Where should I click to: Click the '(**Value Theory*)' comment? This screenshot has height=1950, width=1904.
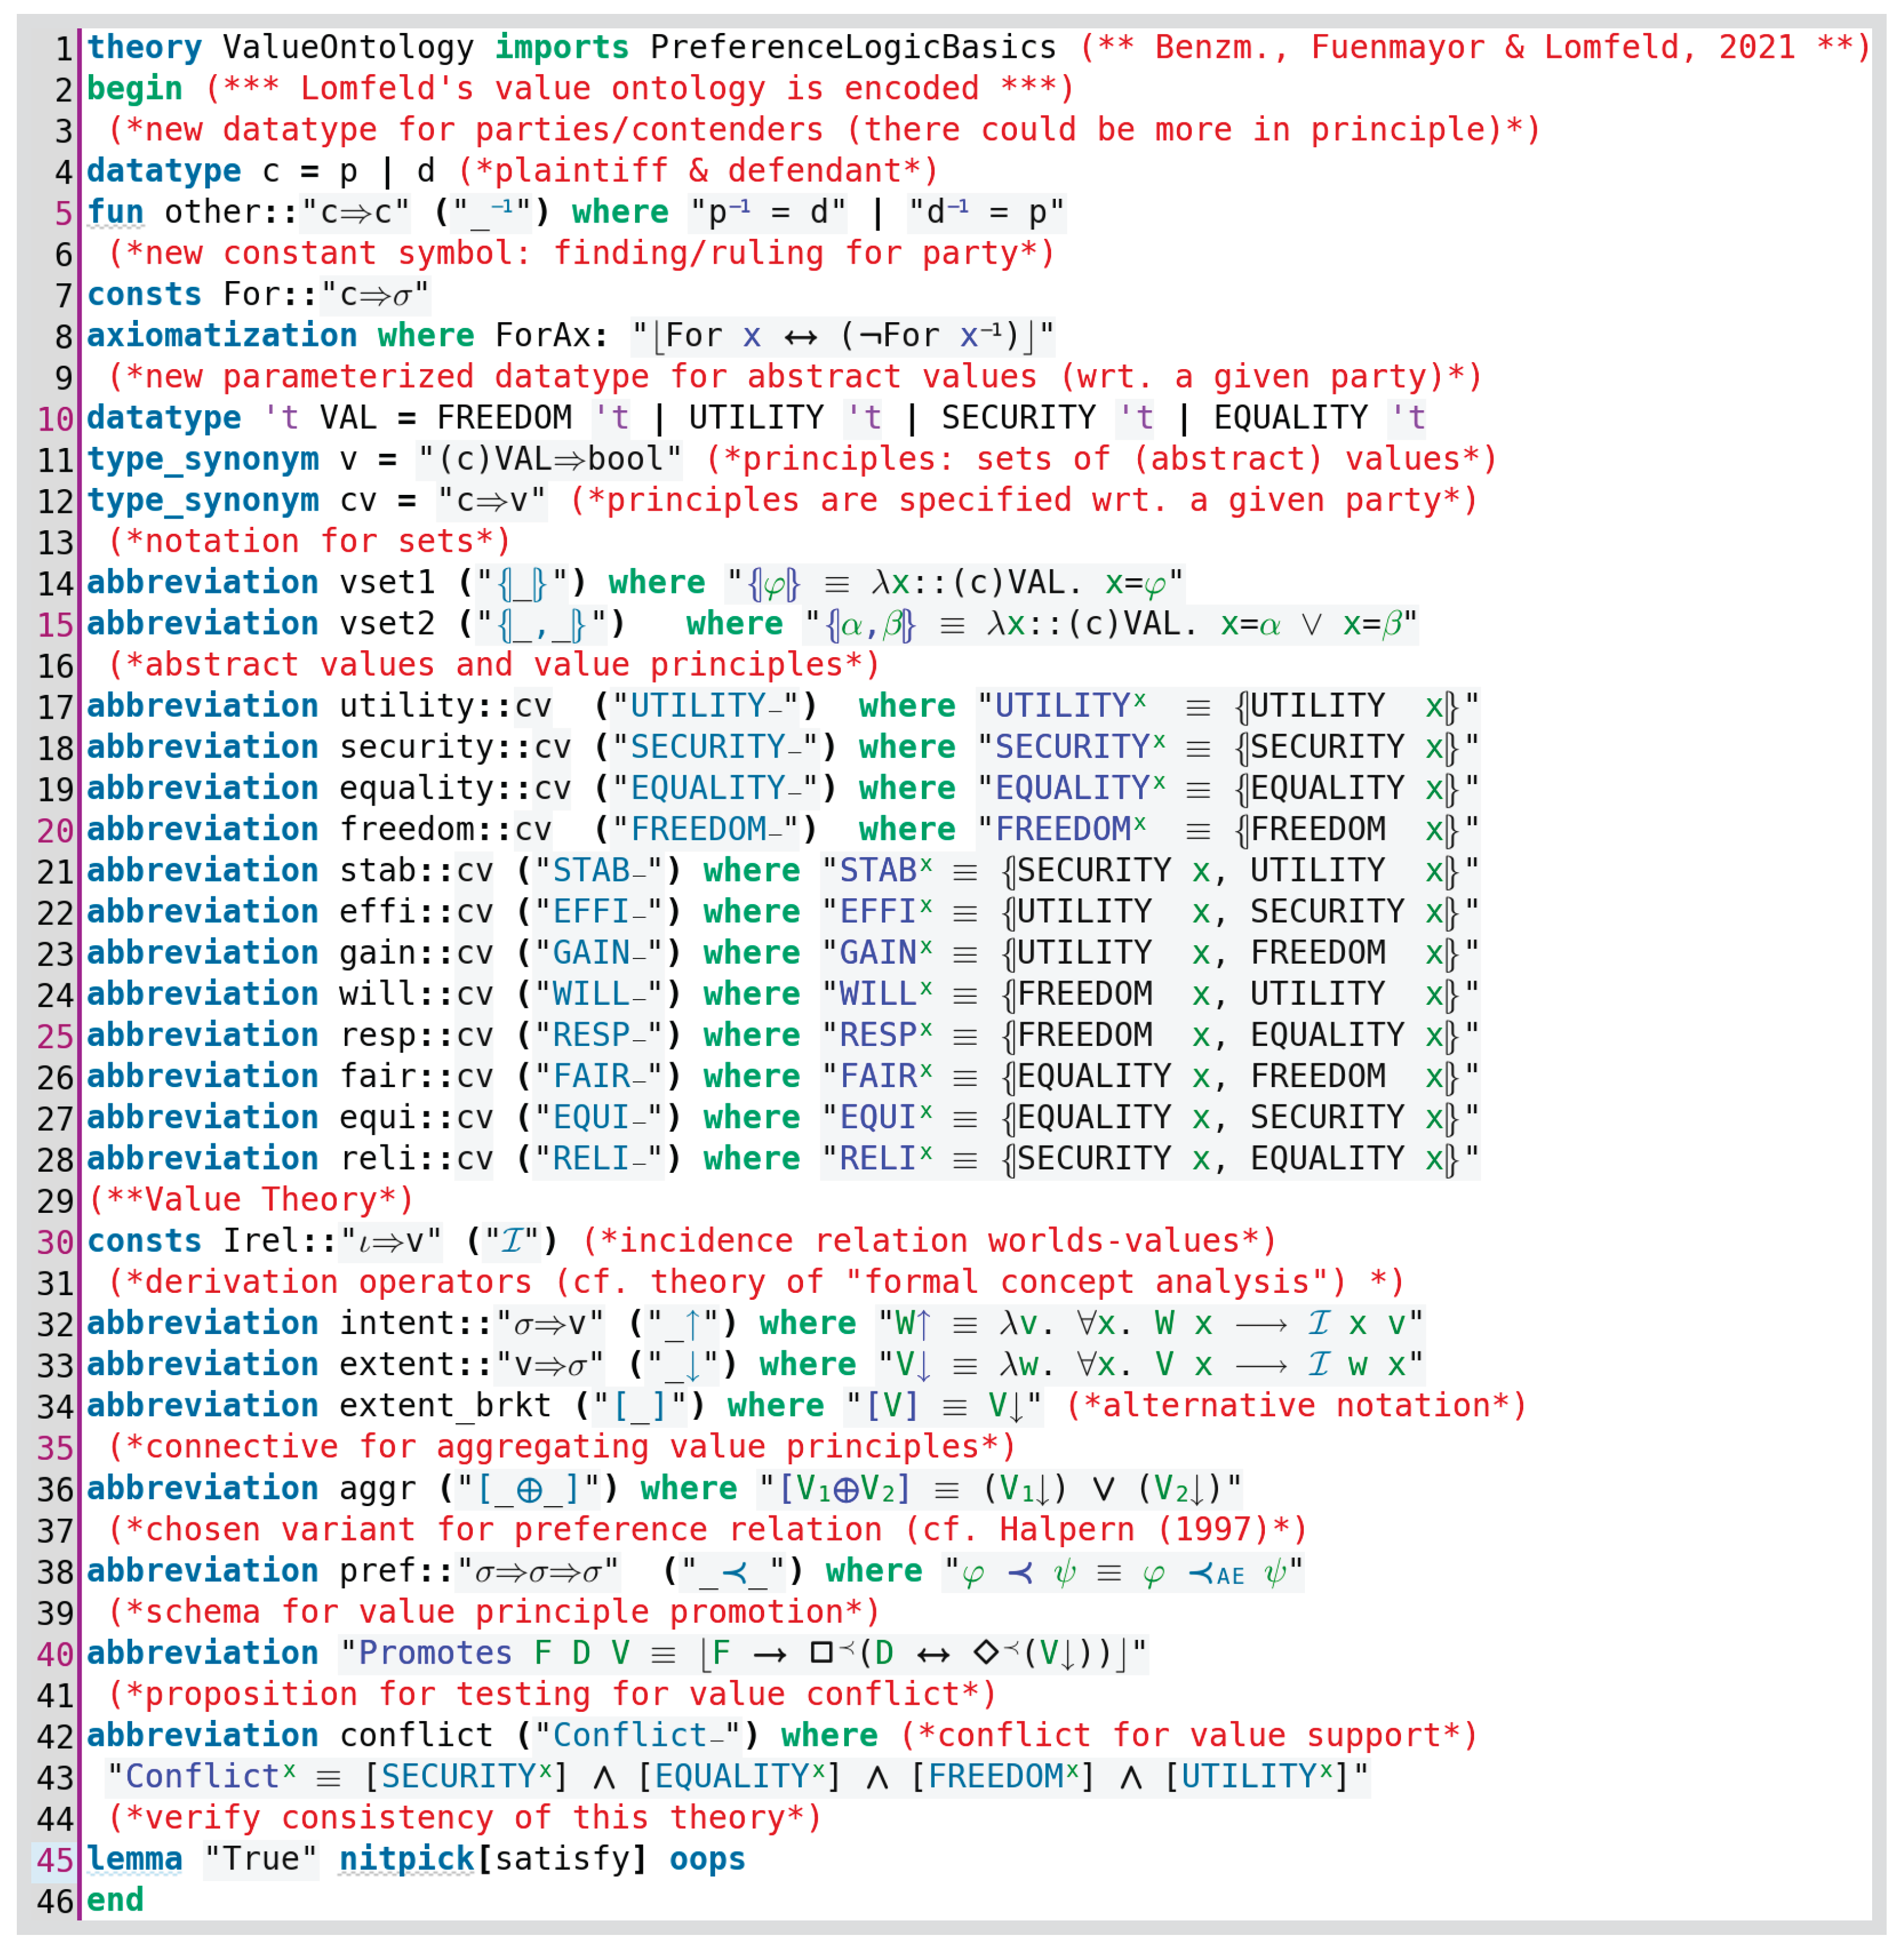tap(251, 1200)
